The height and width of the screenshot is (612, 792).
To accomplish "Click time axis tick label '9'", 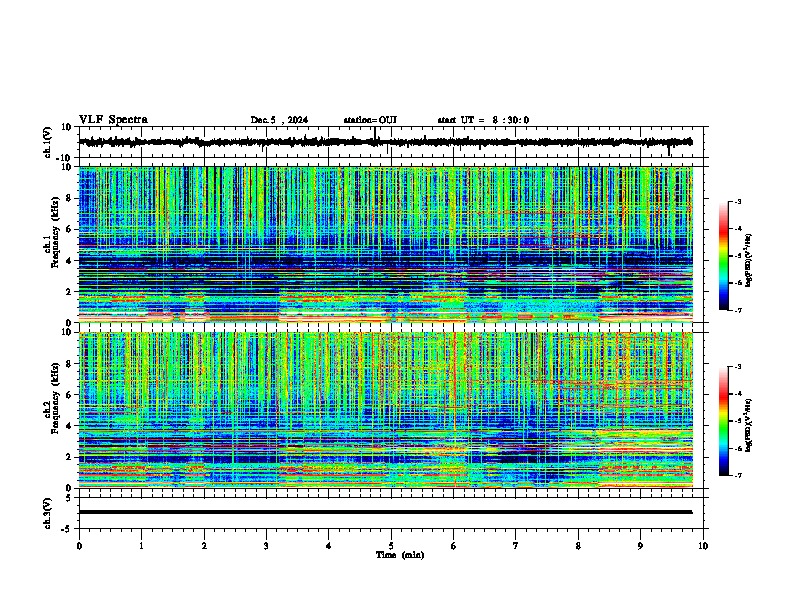I will 640,546.
